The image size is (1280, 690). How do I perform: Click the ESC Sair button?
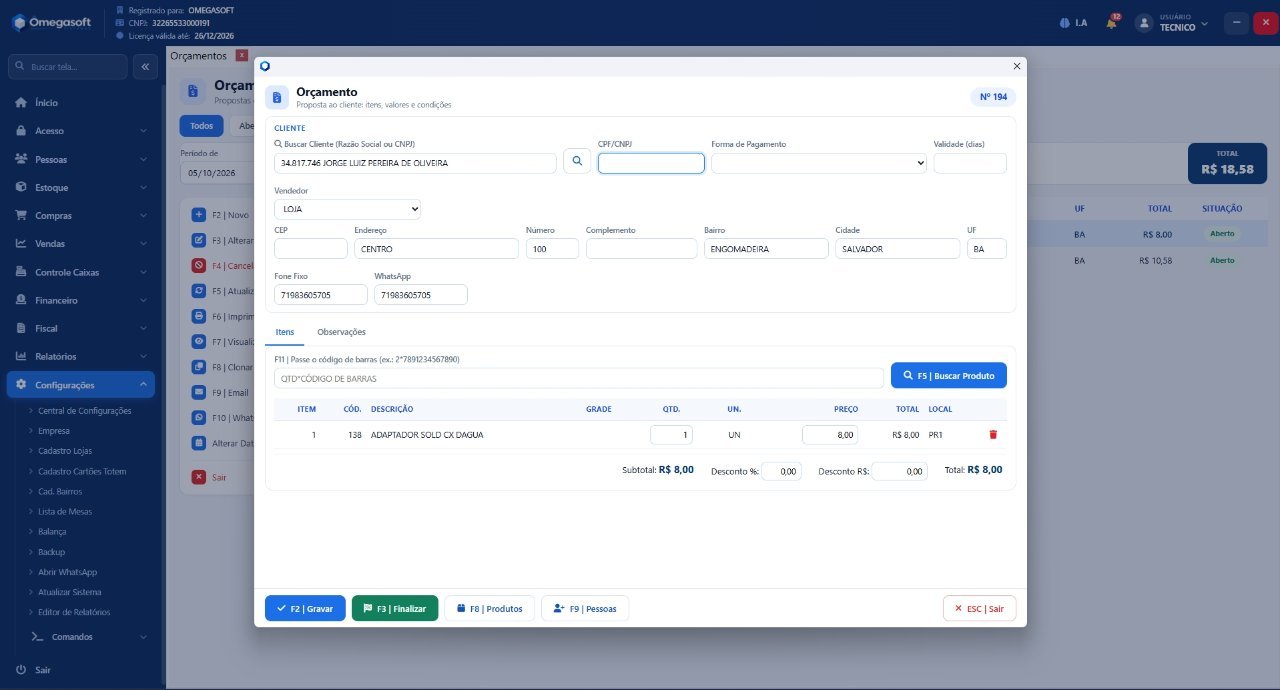coord(979,608)
